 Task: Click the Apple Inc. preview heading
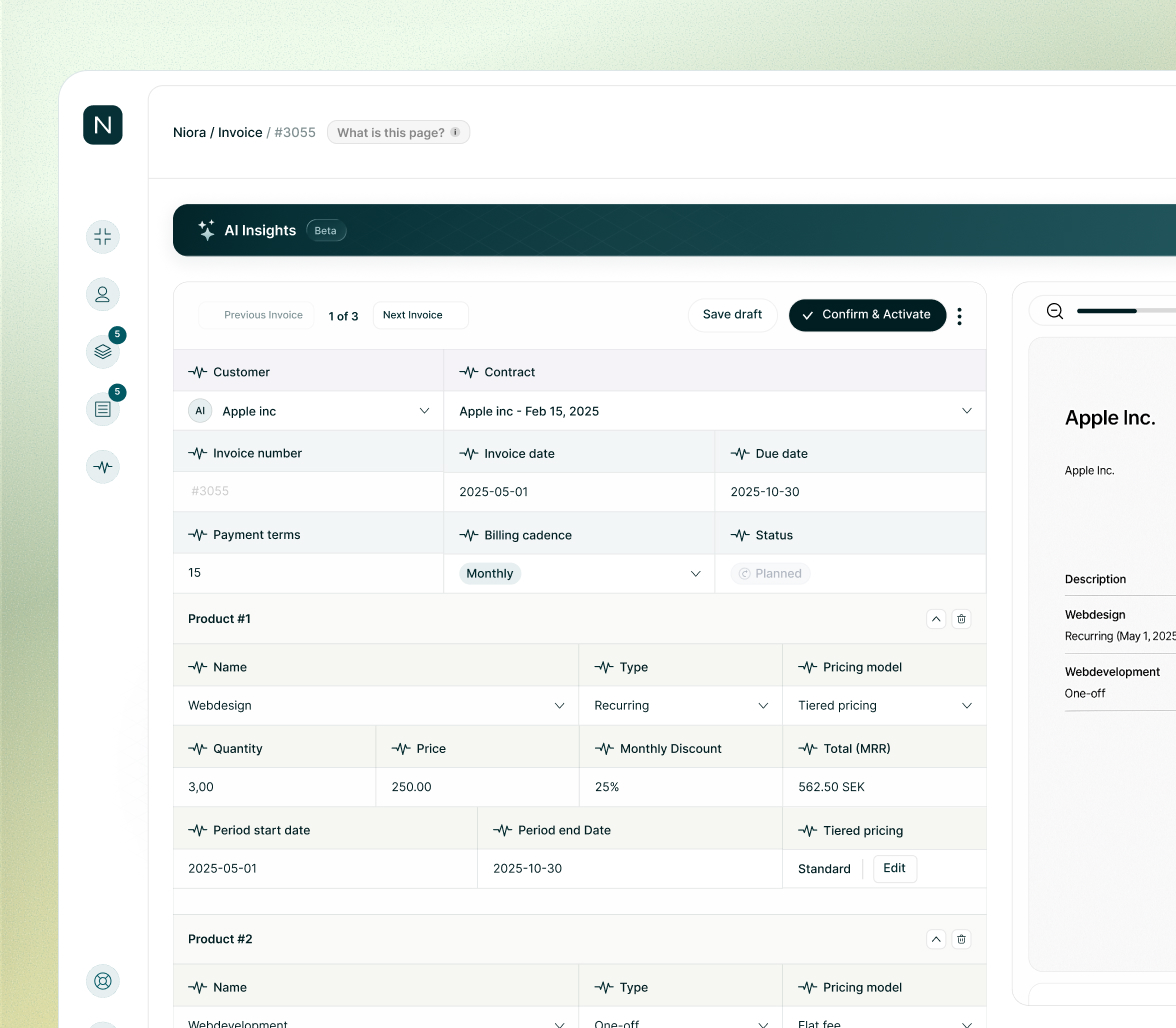(x=1110, y=418)
